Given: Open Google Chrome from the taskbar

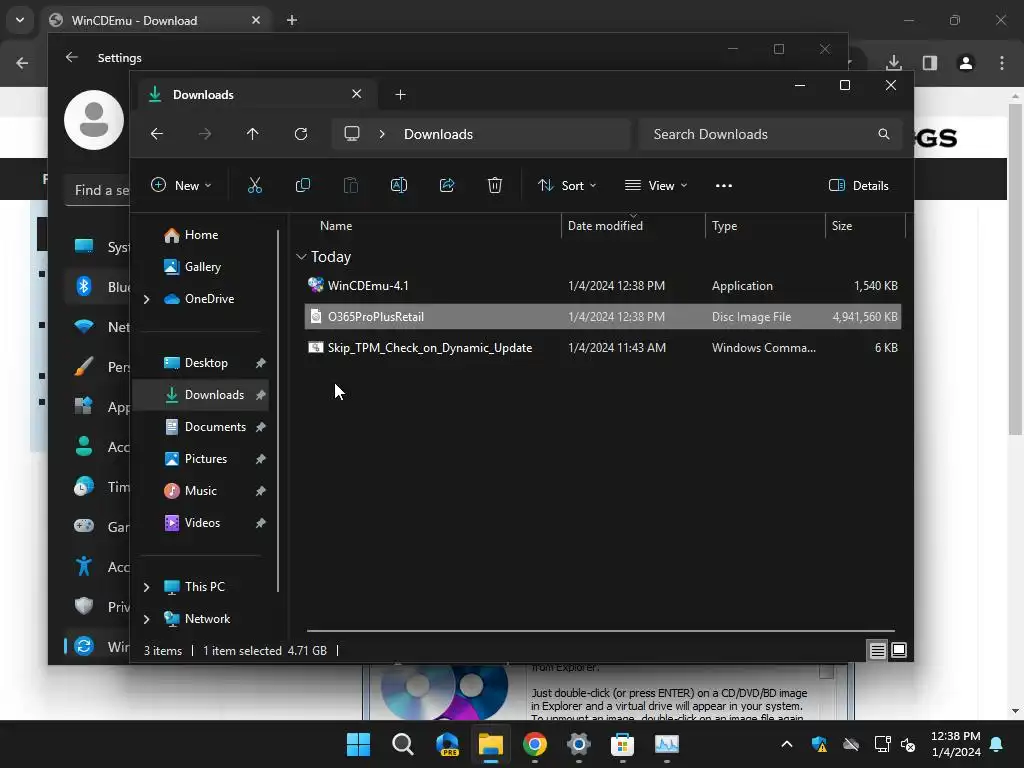Looking at the screenshot, I should (x=535, y=744).
